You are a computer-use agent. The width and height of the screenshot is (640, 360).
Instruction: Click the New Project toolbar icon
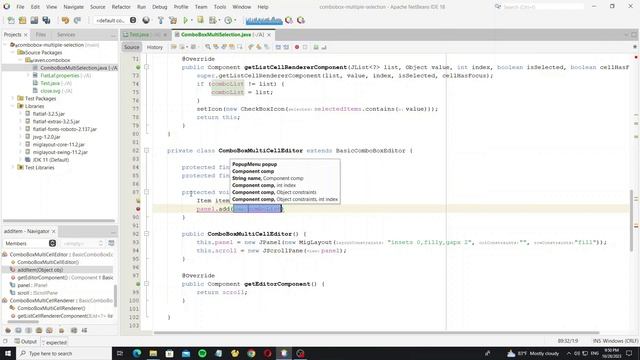click(22, 20)
